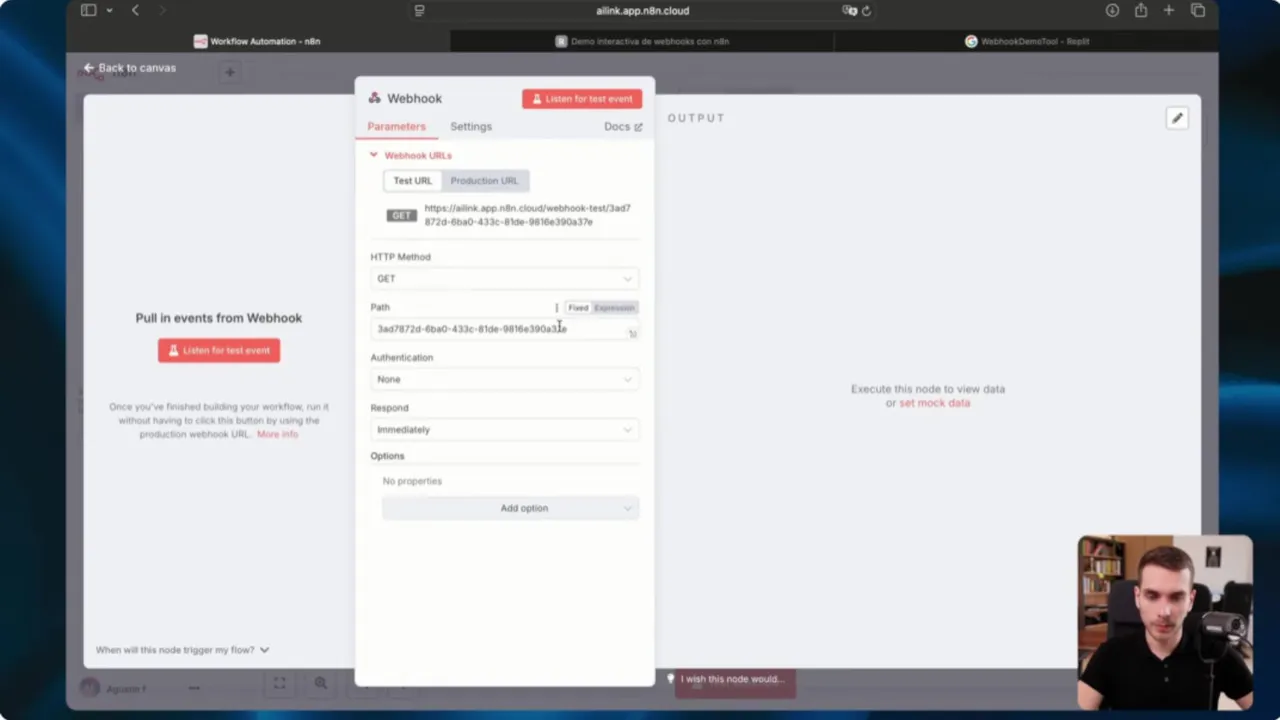Viewport: 1280px width, 720px height.
Task: Open the Docs link
Action: pos(623,127)
